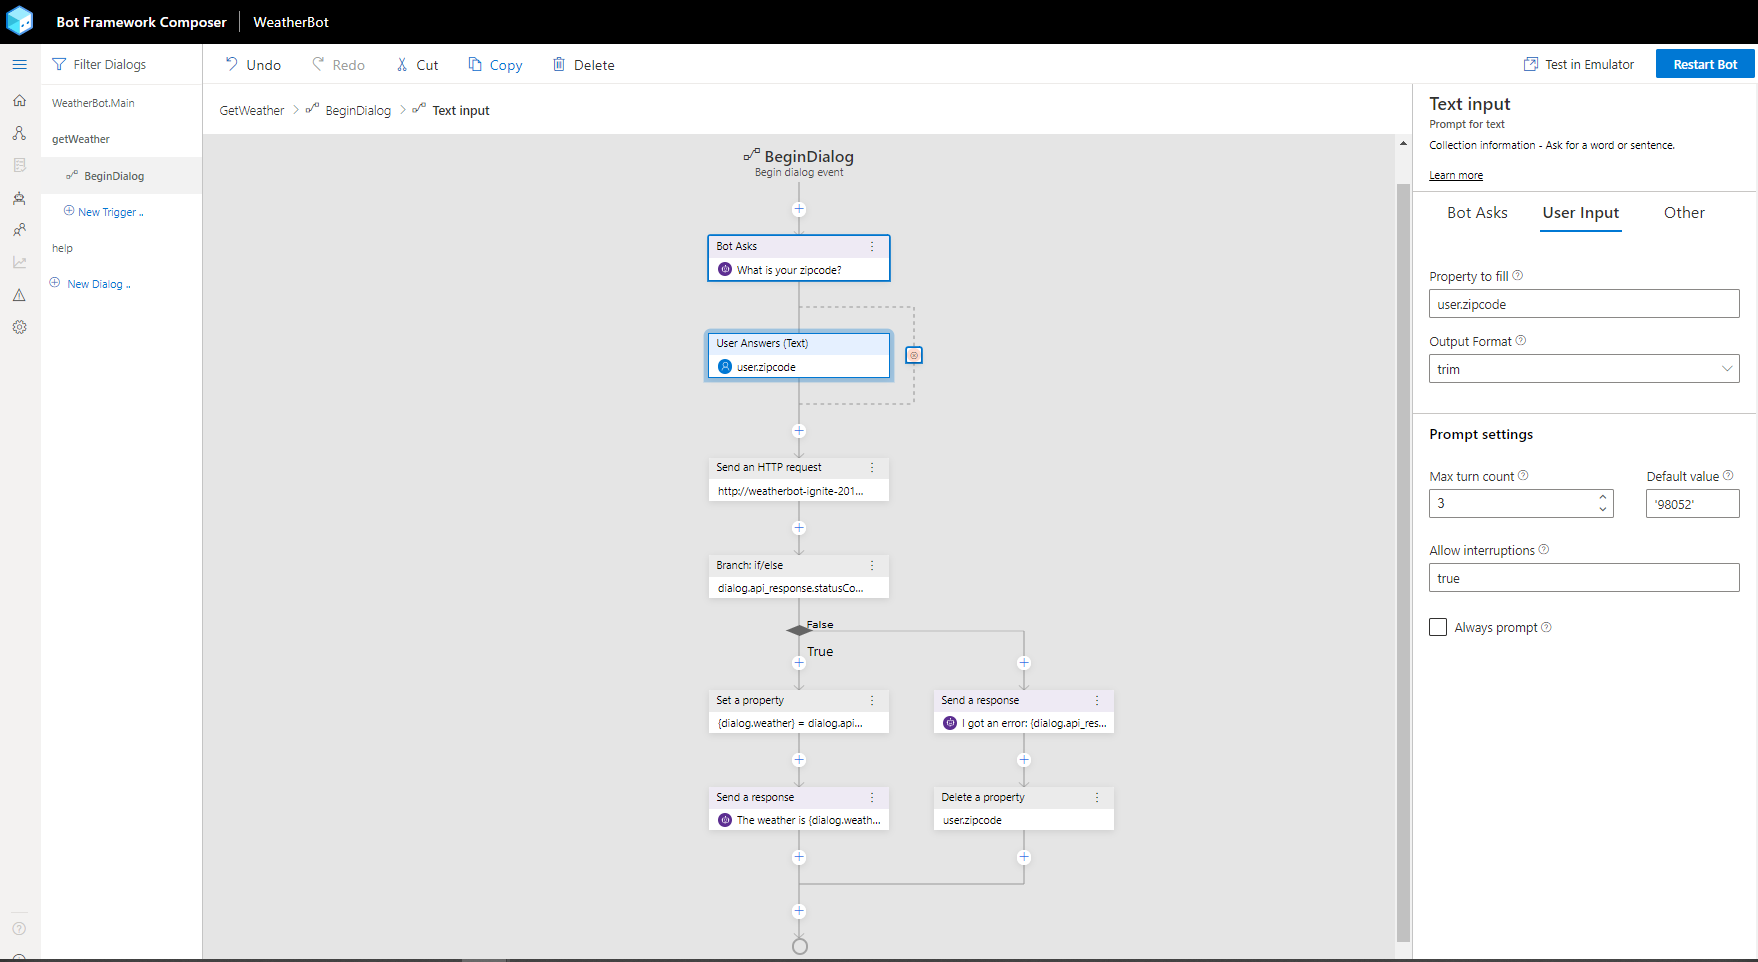Image resolution: width=1758 pixels, height=962 pixels.
Task: Click New Dialog link
Action: click(x=90, y=284)
